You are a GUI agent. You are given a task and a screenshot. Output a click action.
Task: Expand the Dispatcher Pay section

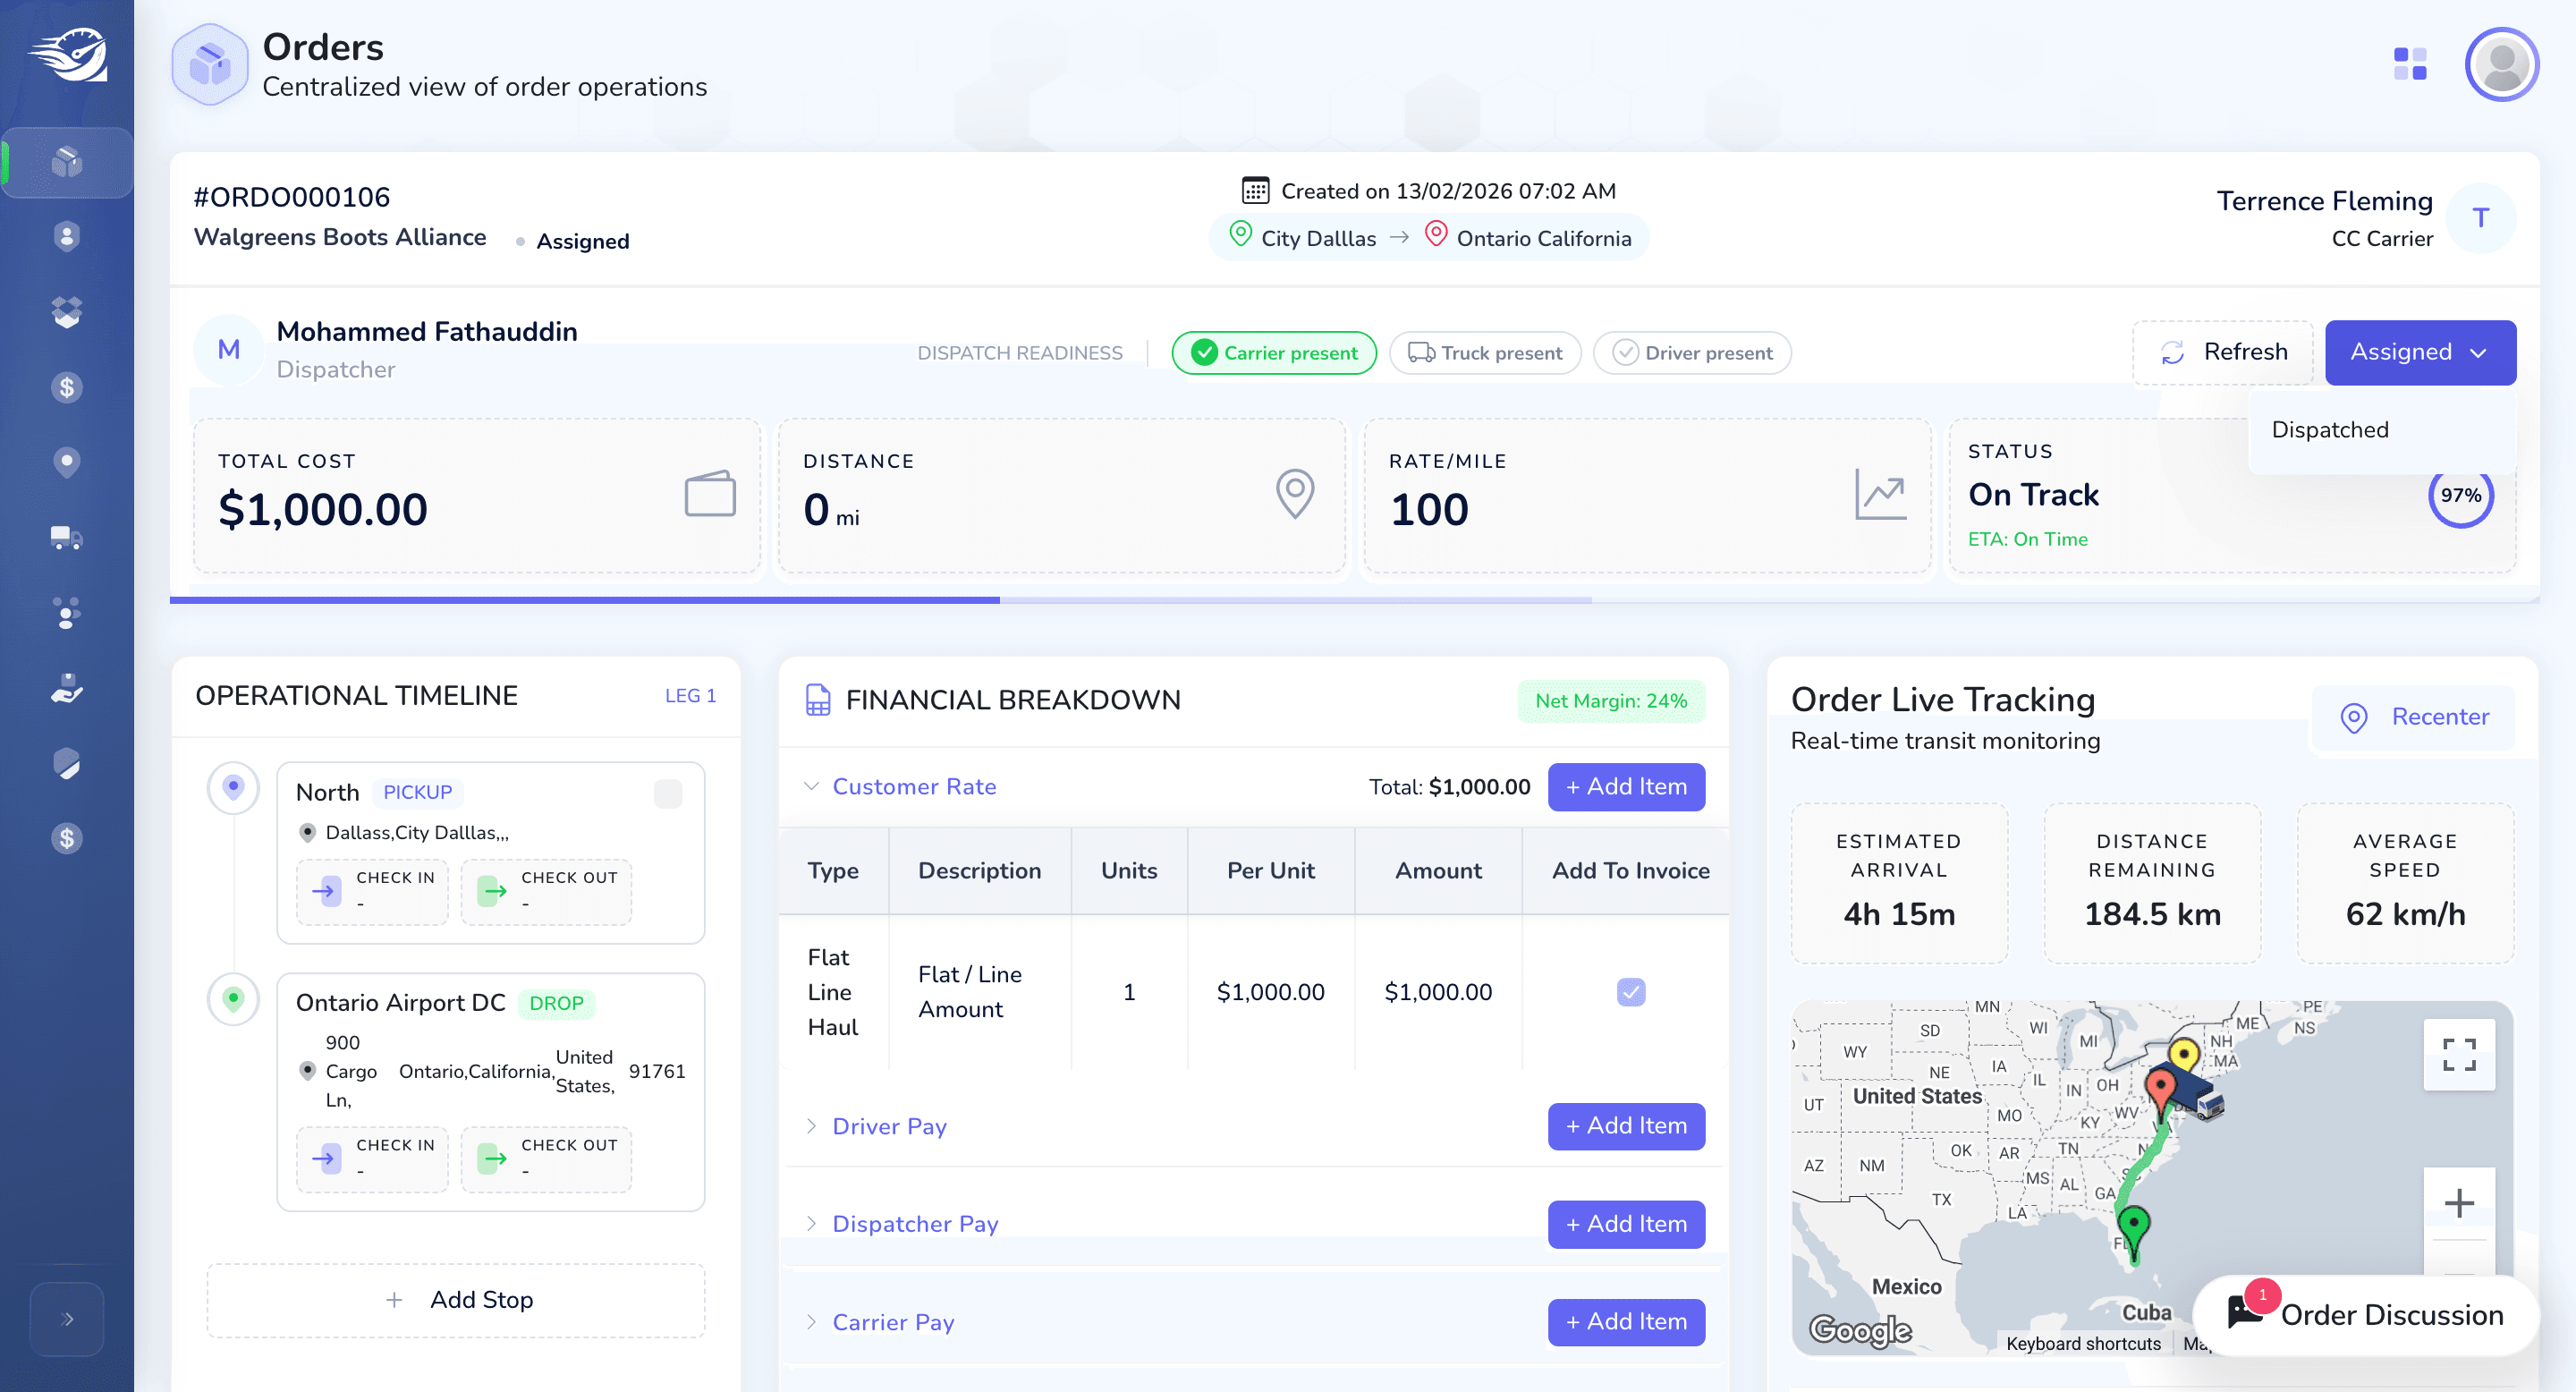[811, 1224]
